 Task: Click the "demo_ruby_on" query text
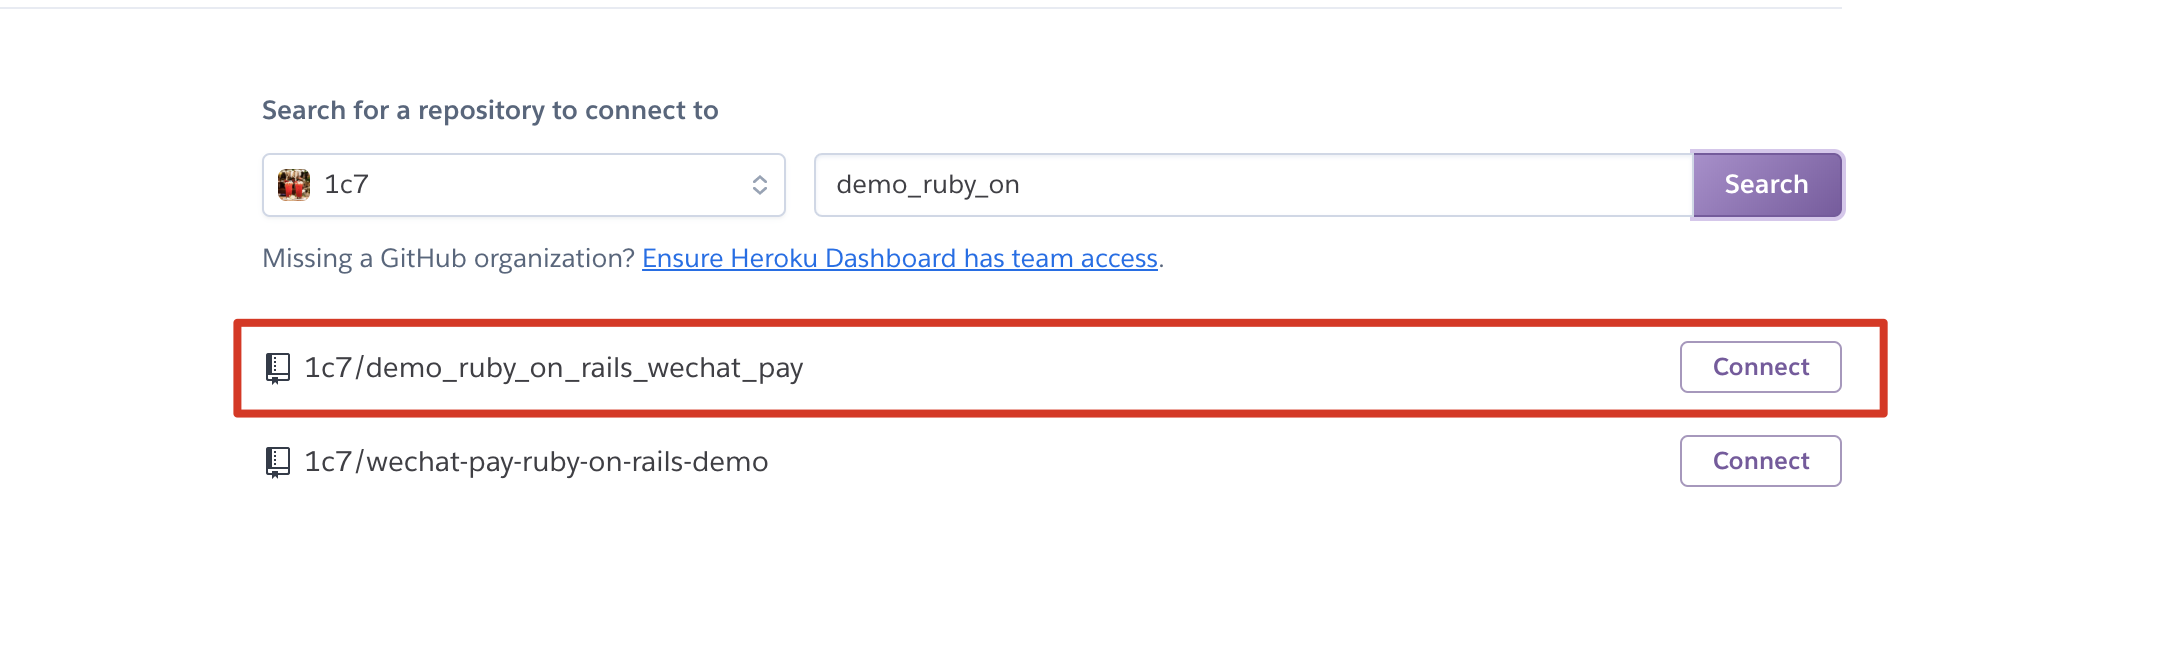point(927,185)
